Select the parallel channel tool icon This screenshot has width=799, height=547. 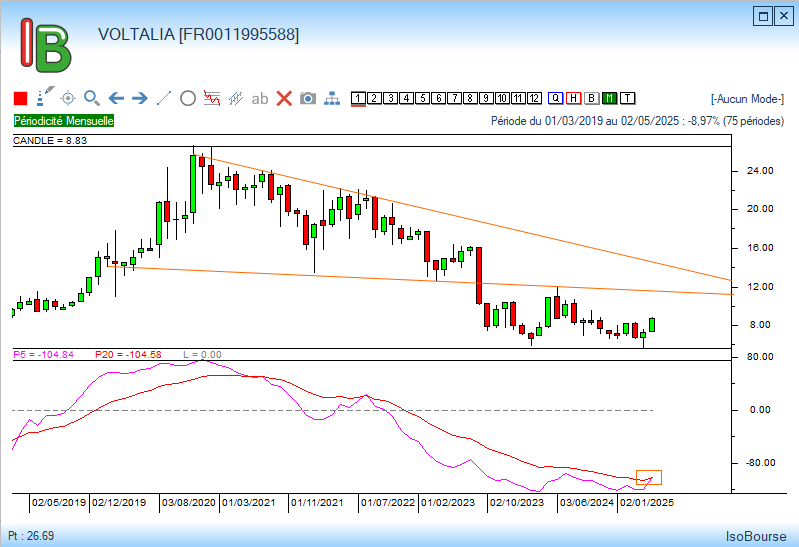[235, 98]
